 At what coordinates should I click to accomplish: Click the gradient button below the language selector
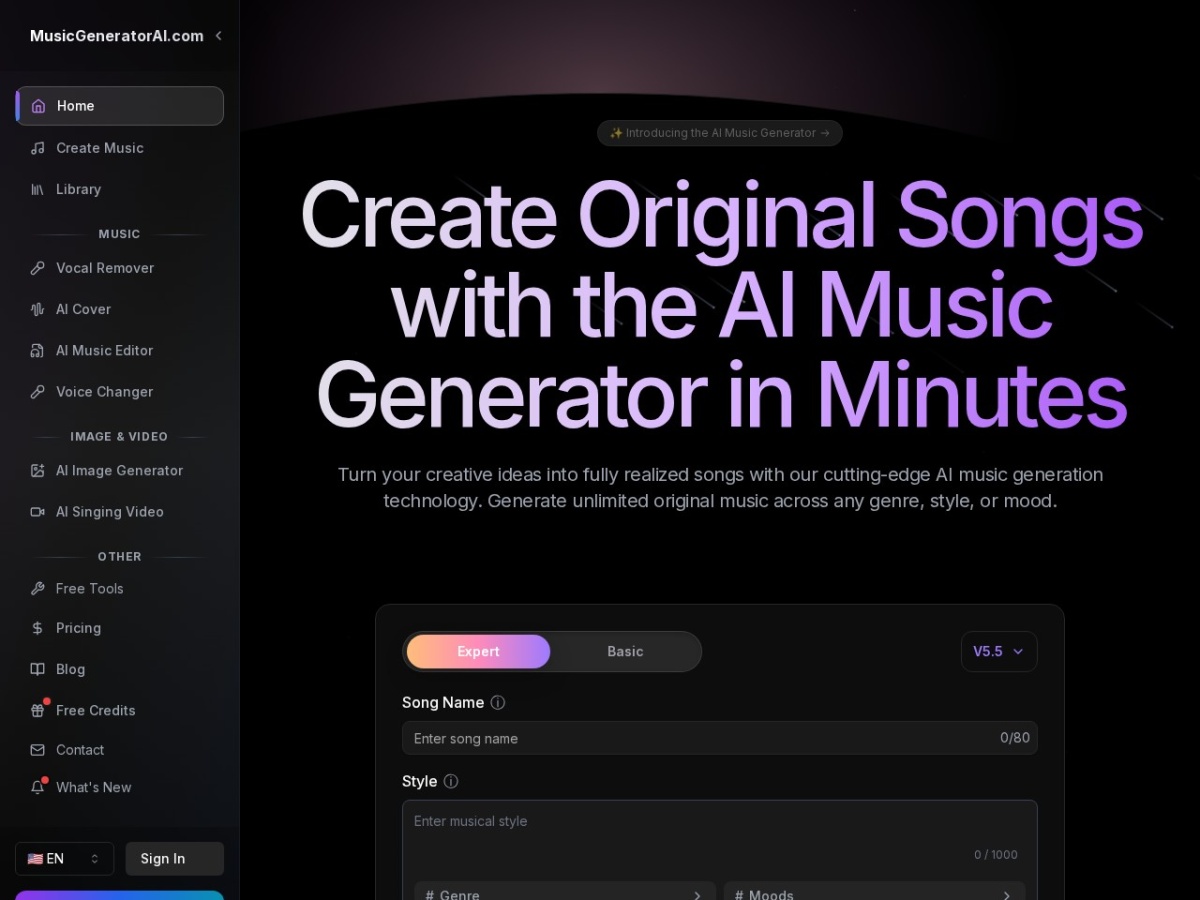pos(120,895)
